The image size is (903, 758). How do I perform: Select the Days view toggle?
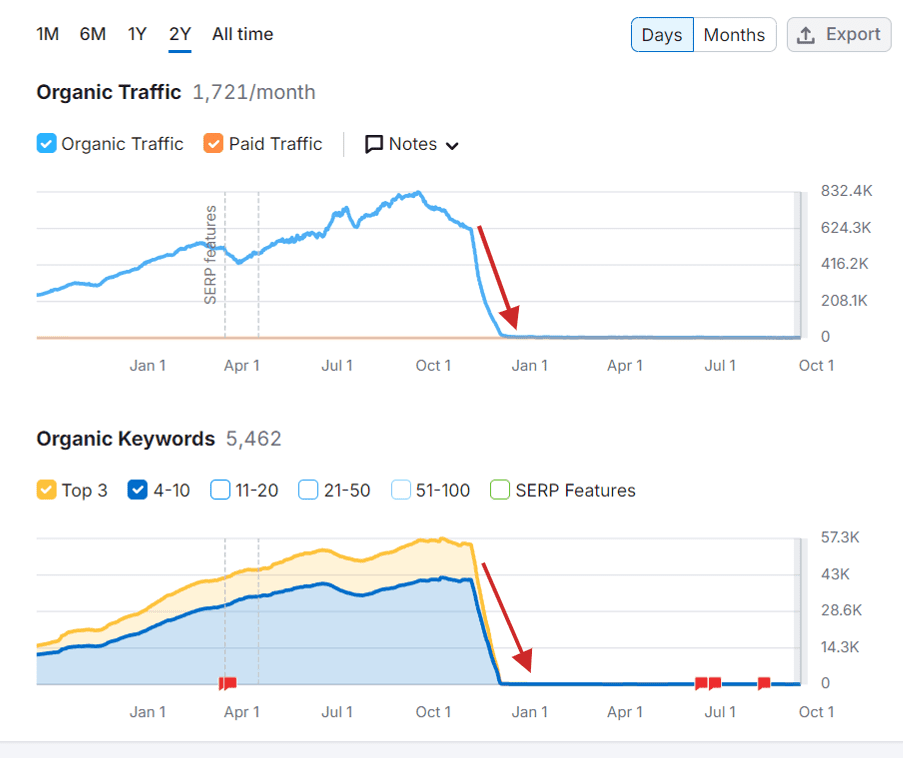tap(662, 34)
